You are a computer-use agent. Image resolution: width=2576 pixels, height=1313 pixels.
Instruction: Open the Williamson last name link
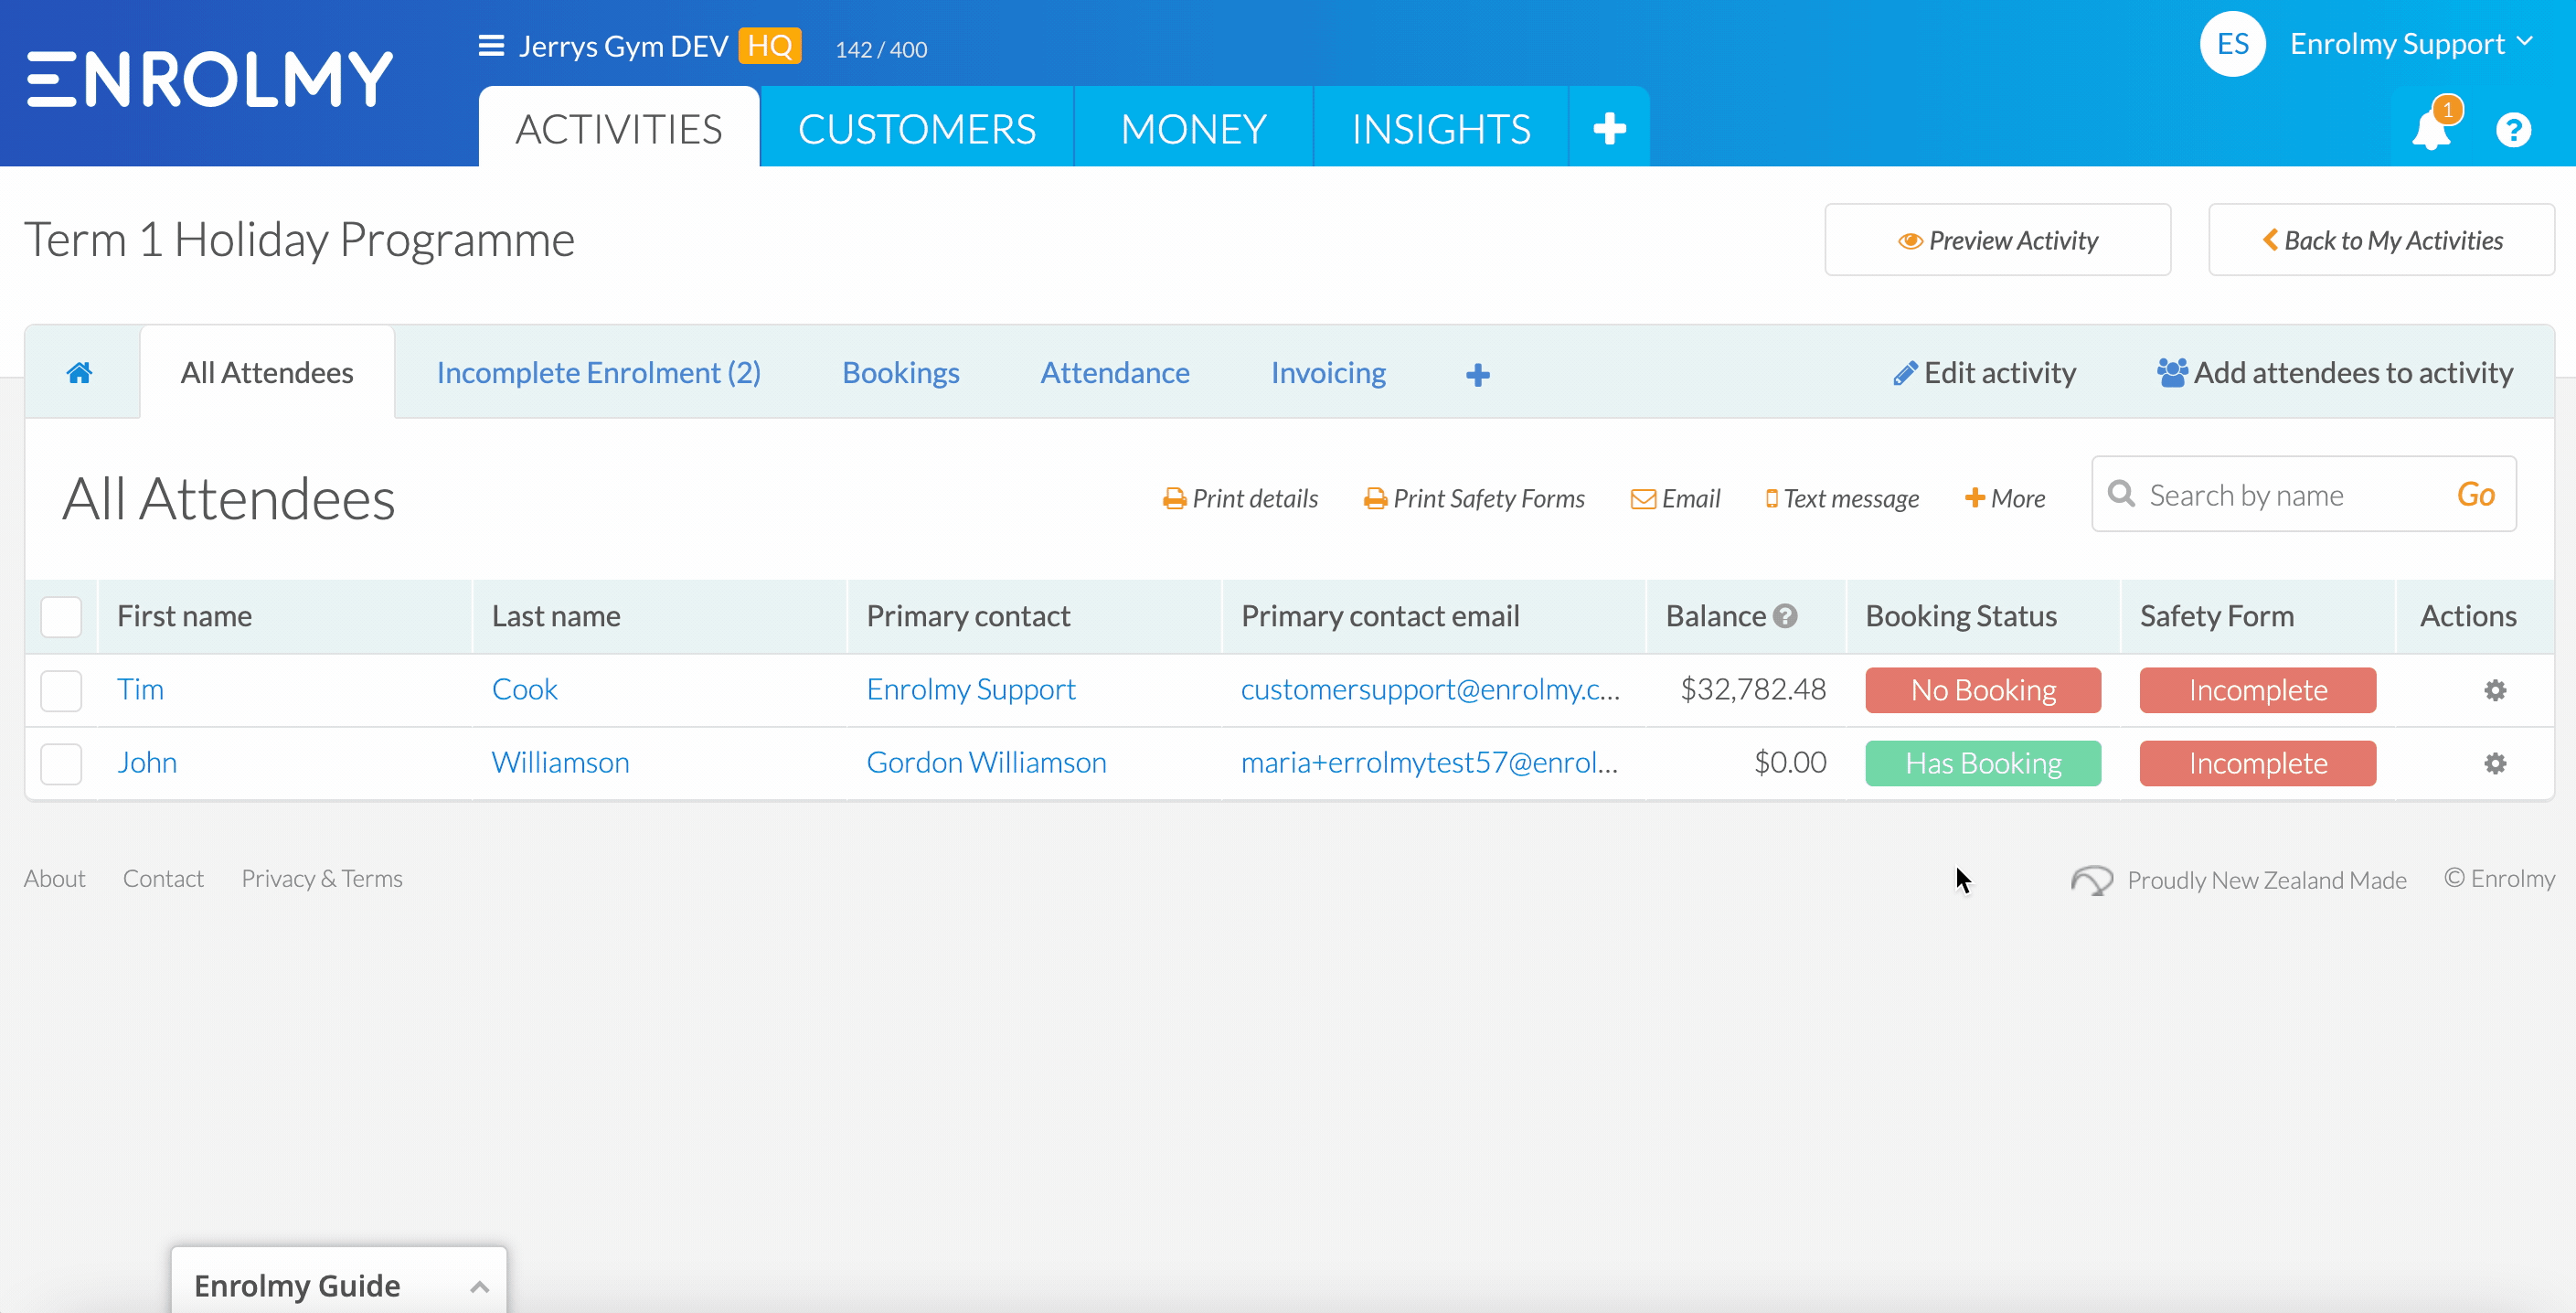(x=561, y=762)
